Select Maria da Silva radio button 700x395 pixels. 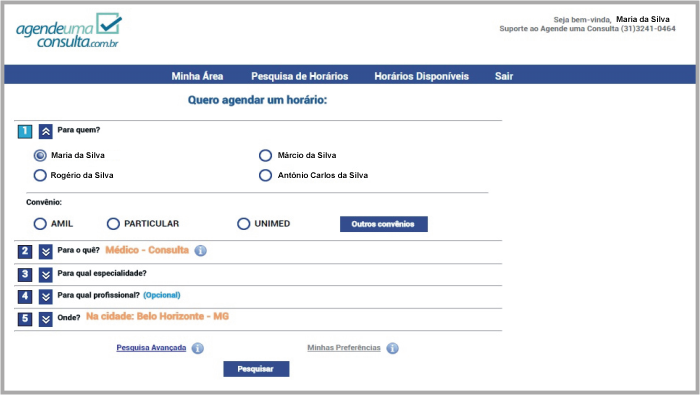tap(40, 155)
